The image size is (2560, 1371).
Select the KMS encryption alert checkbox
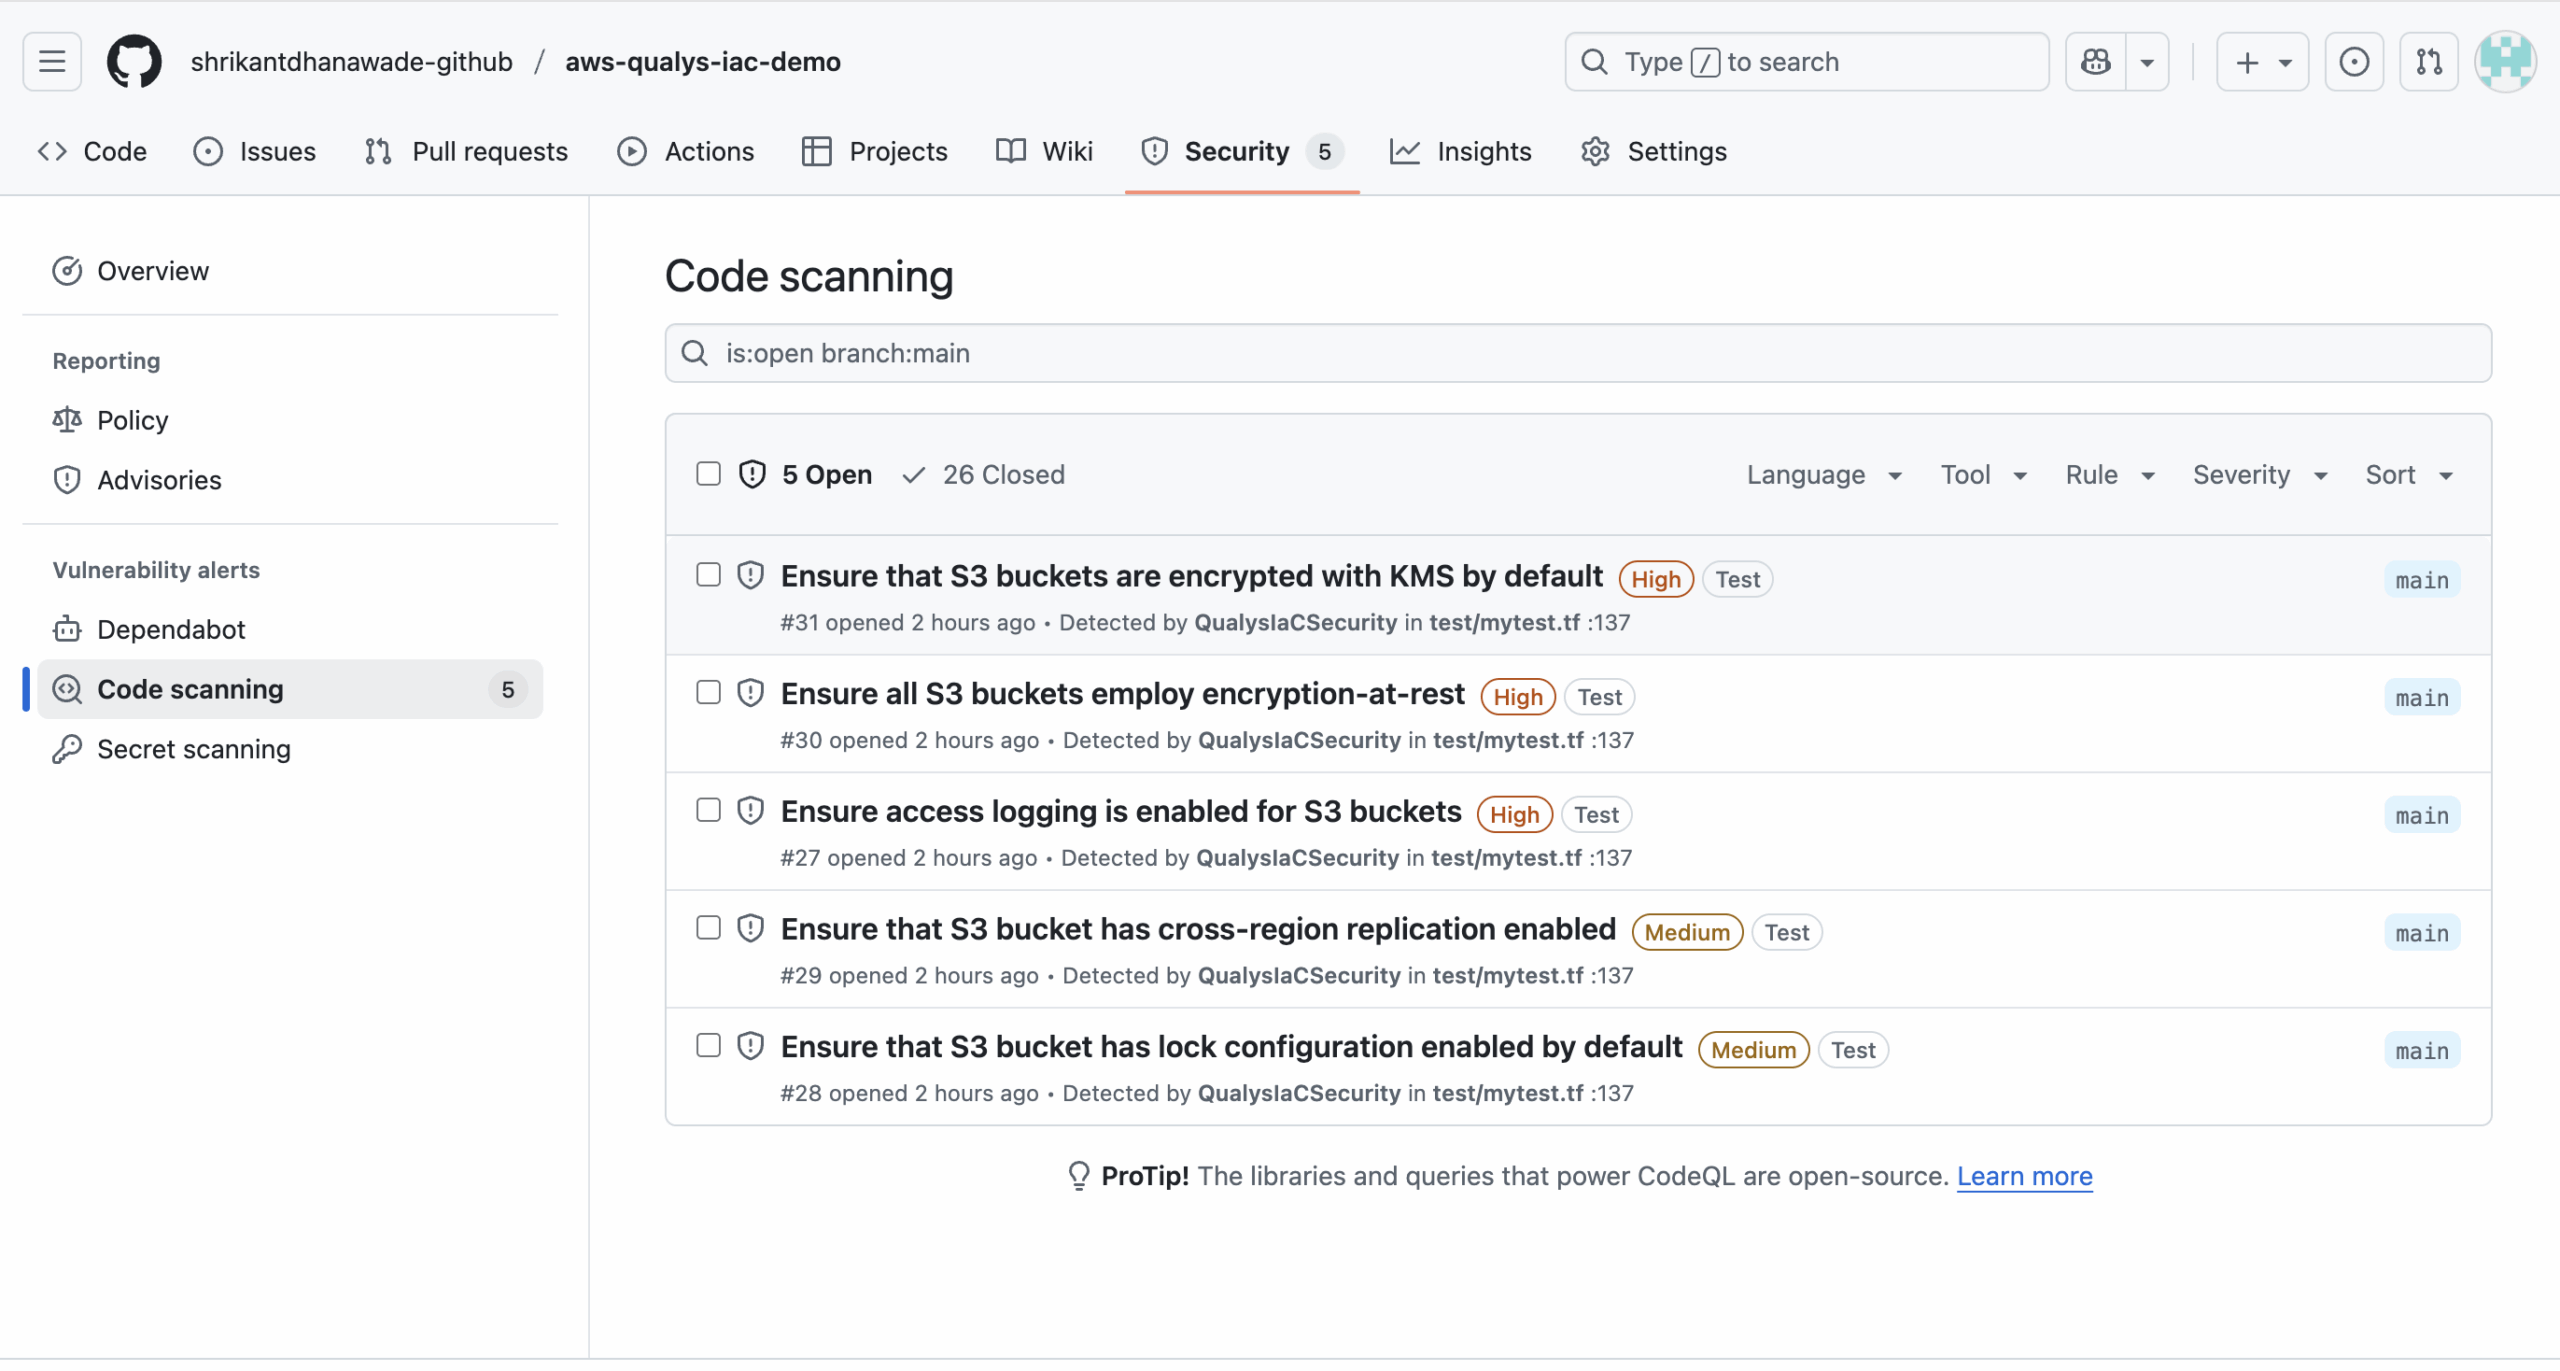(x=708, y=575)
